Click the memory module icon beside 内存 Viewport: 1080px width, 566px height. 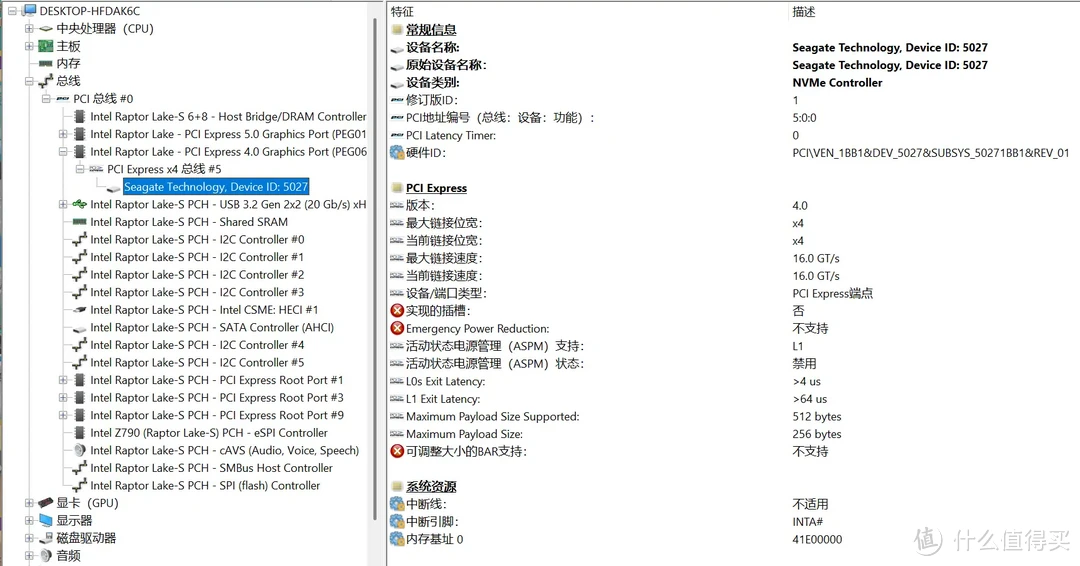tap(45, 63)
